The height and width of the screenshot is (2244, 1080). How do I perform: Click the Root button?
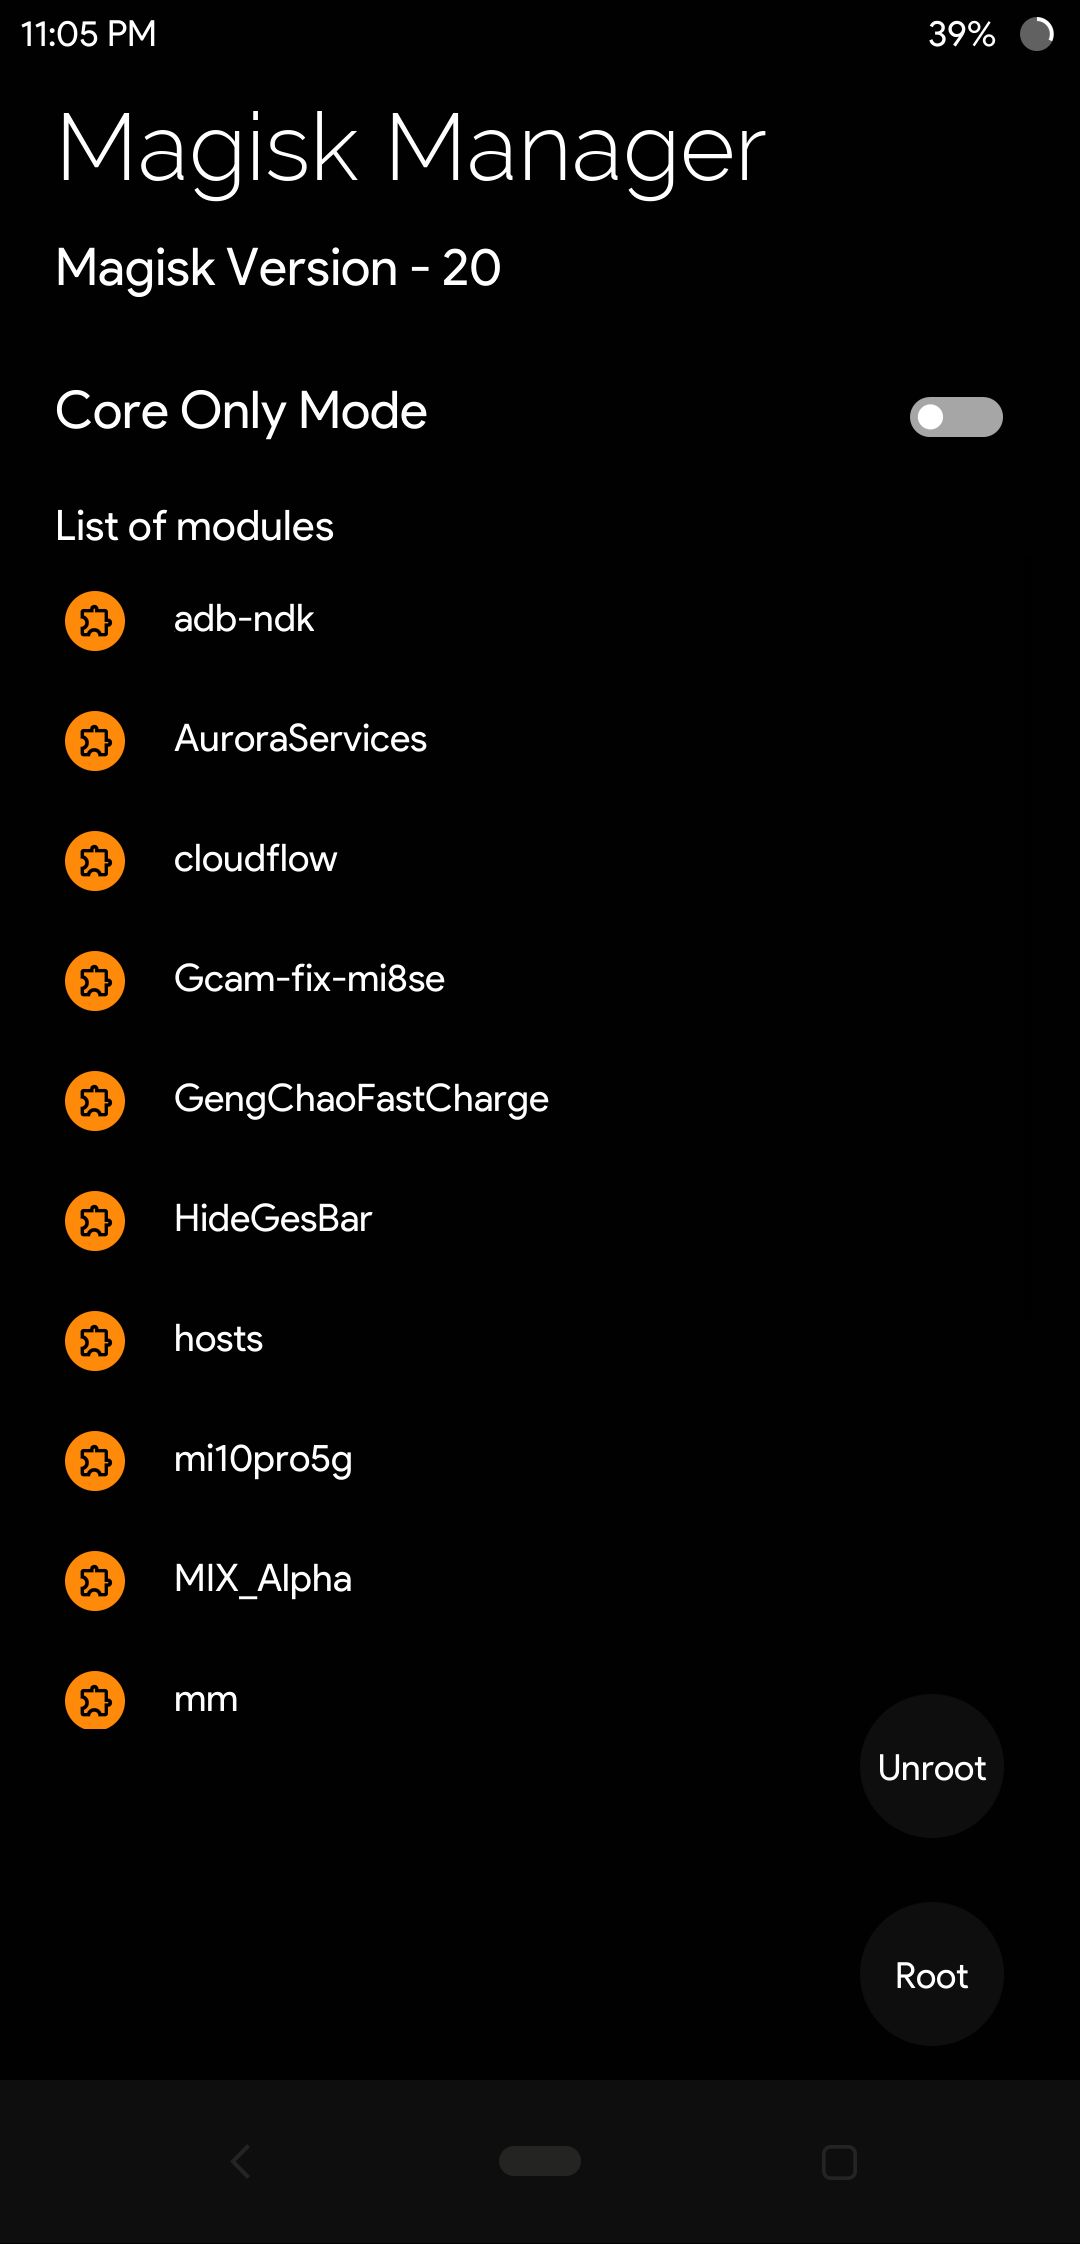pos(932,1975)
